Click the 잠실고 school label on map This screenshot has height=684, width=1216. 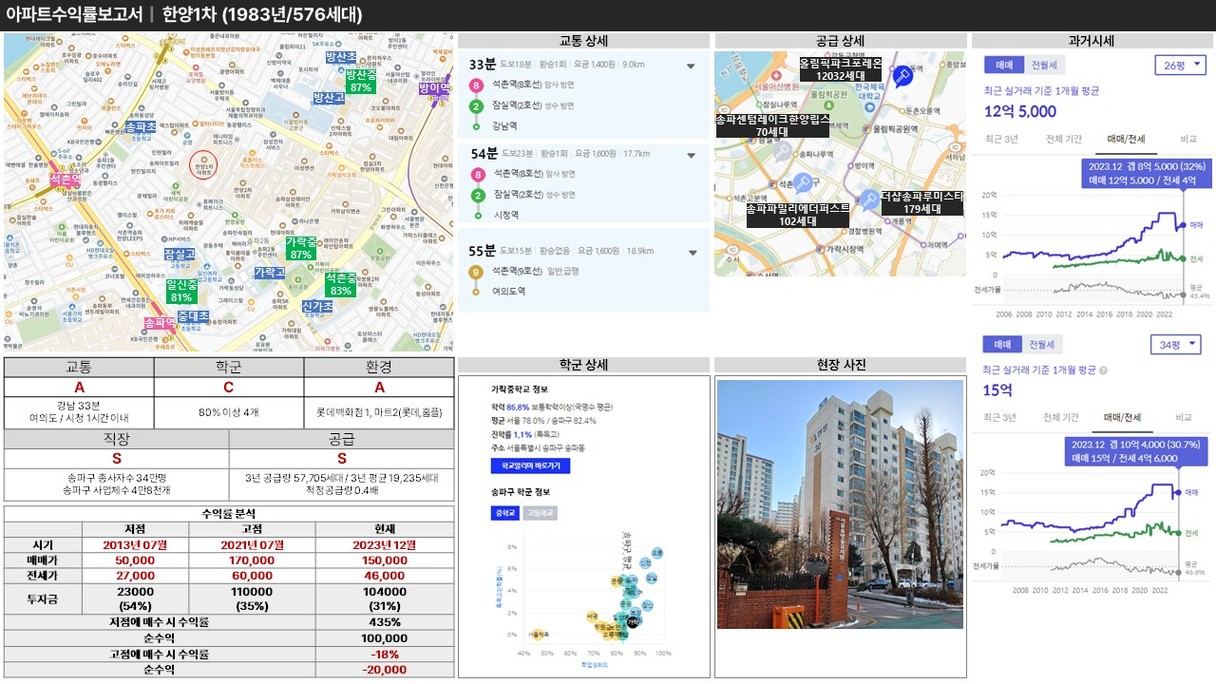pos(179,255)
